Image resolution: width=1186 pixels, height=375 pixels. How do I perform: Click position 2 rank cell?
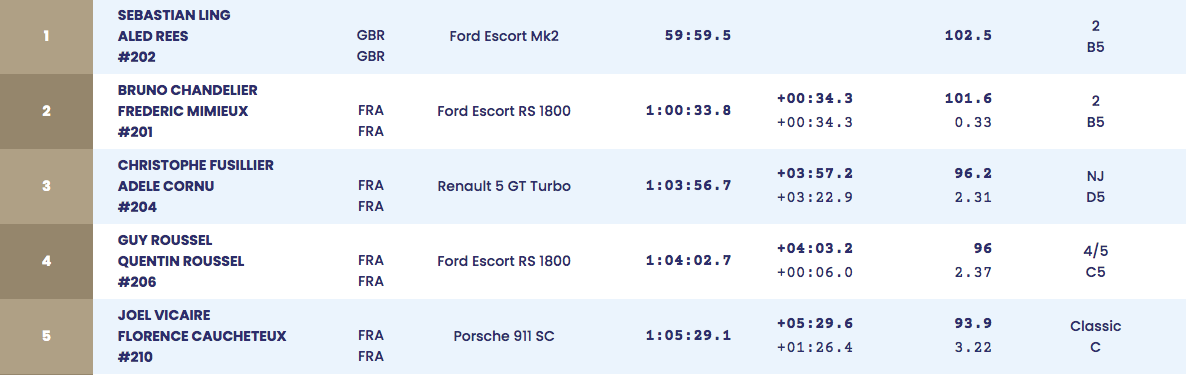click(46, 111)
